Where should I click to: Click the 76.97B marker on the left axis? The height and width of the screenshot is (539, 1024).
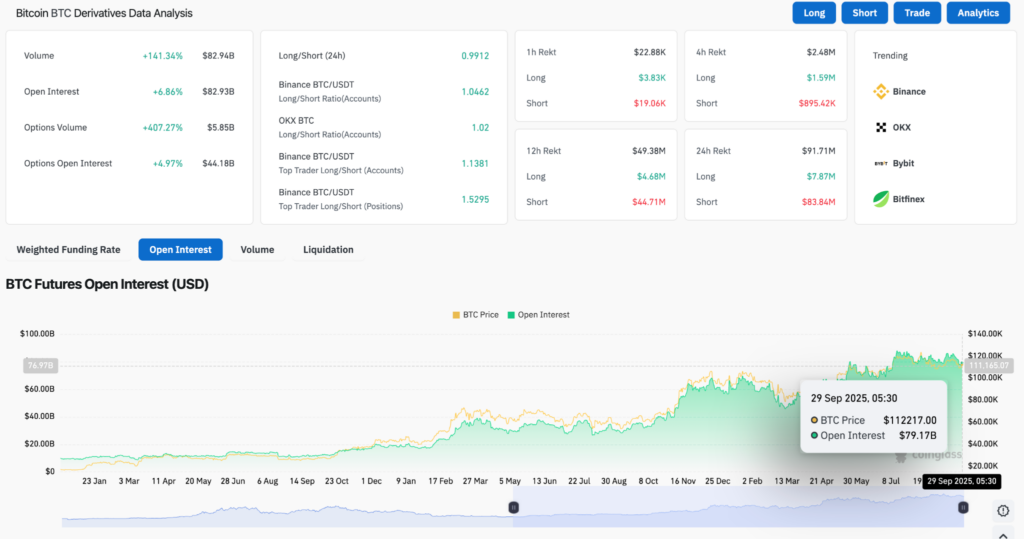click(38, 366)
